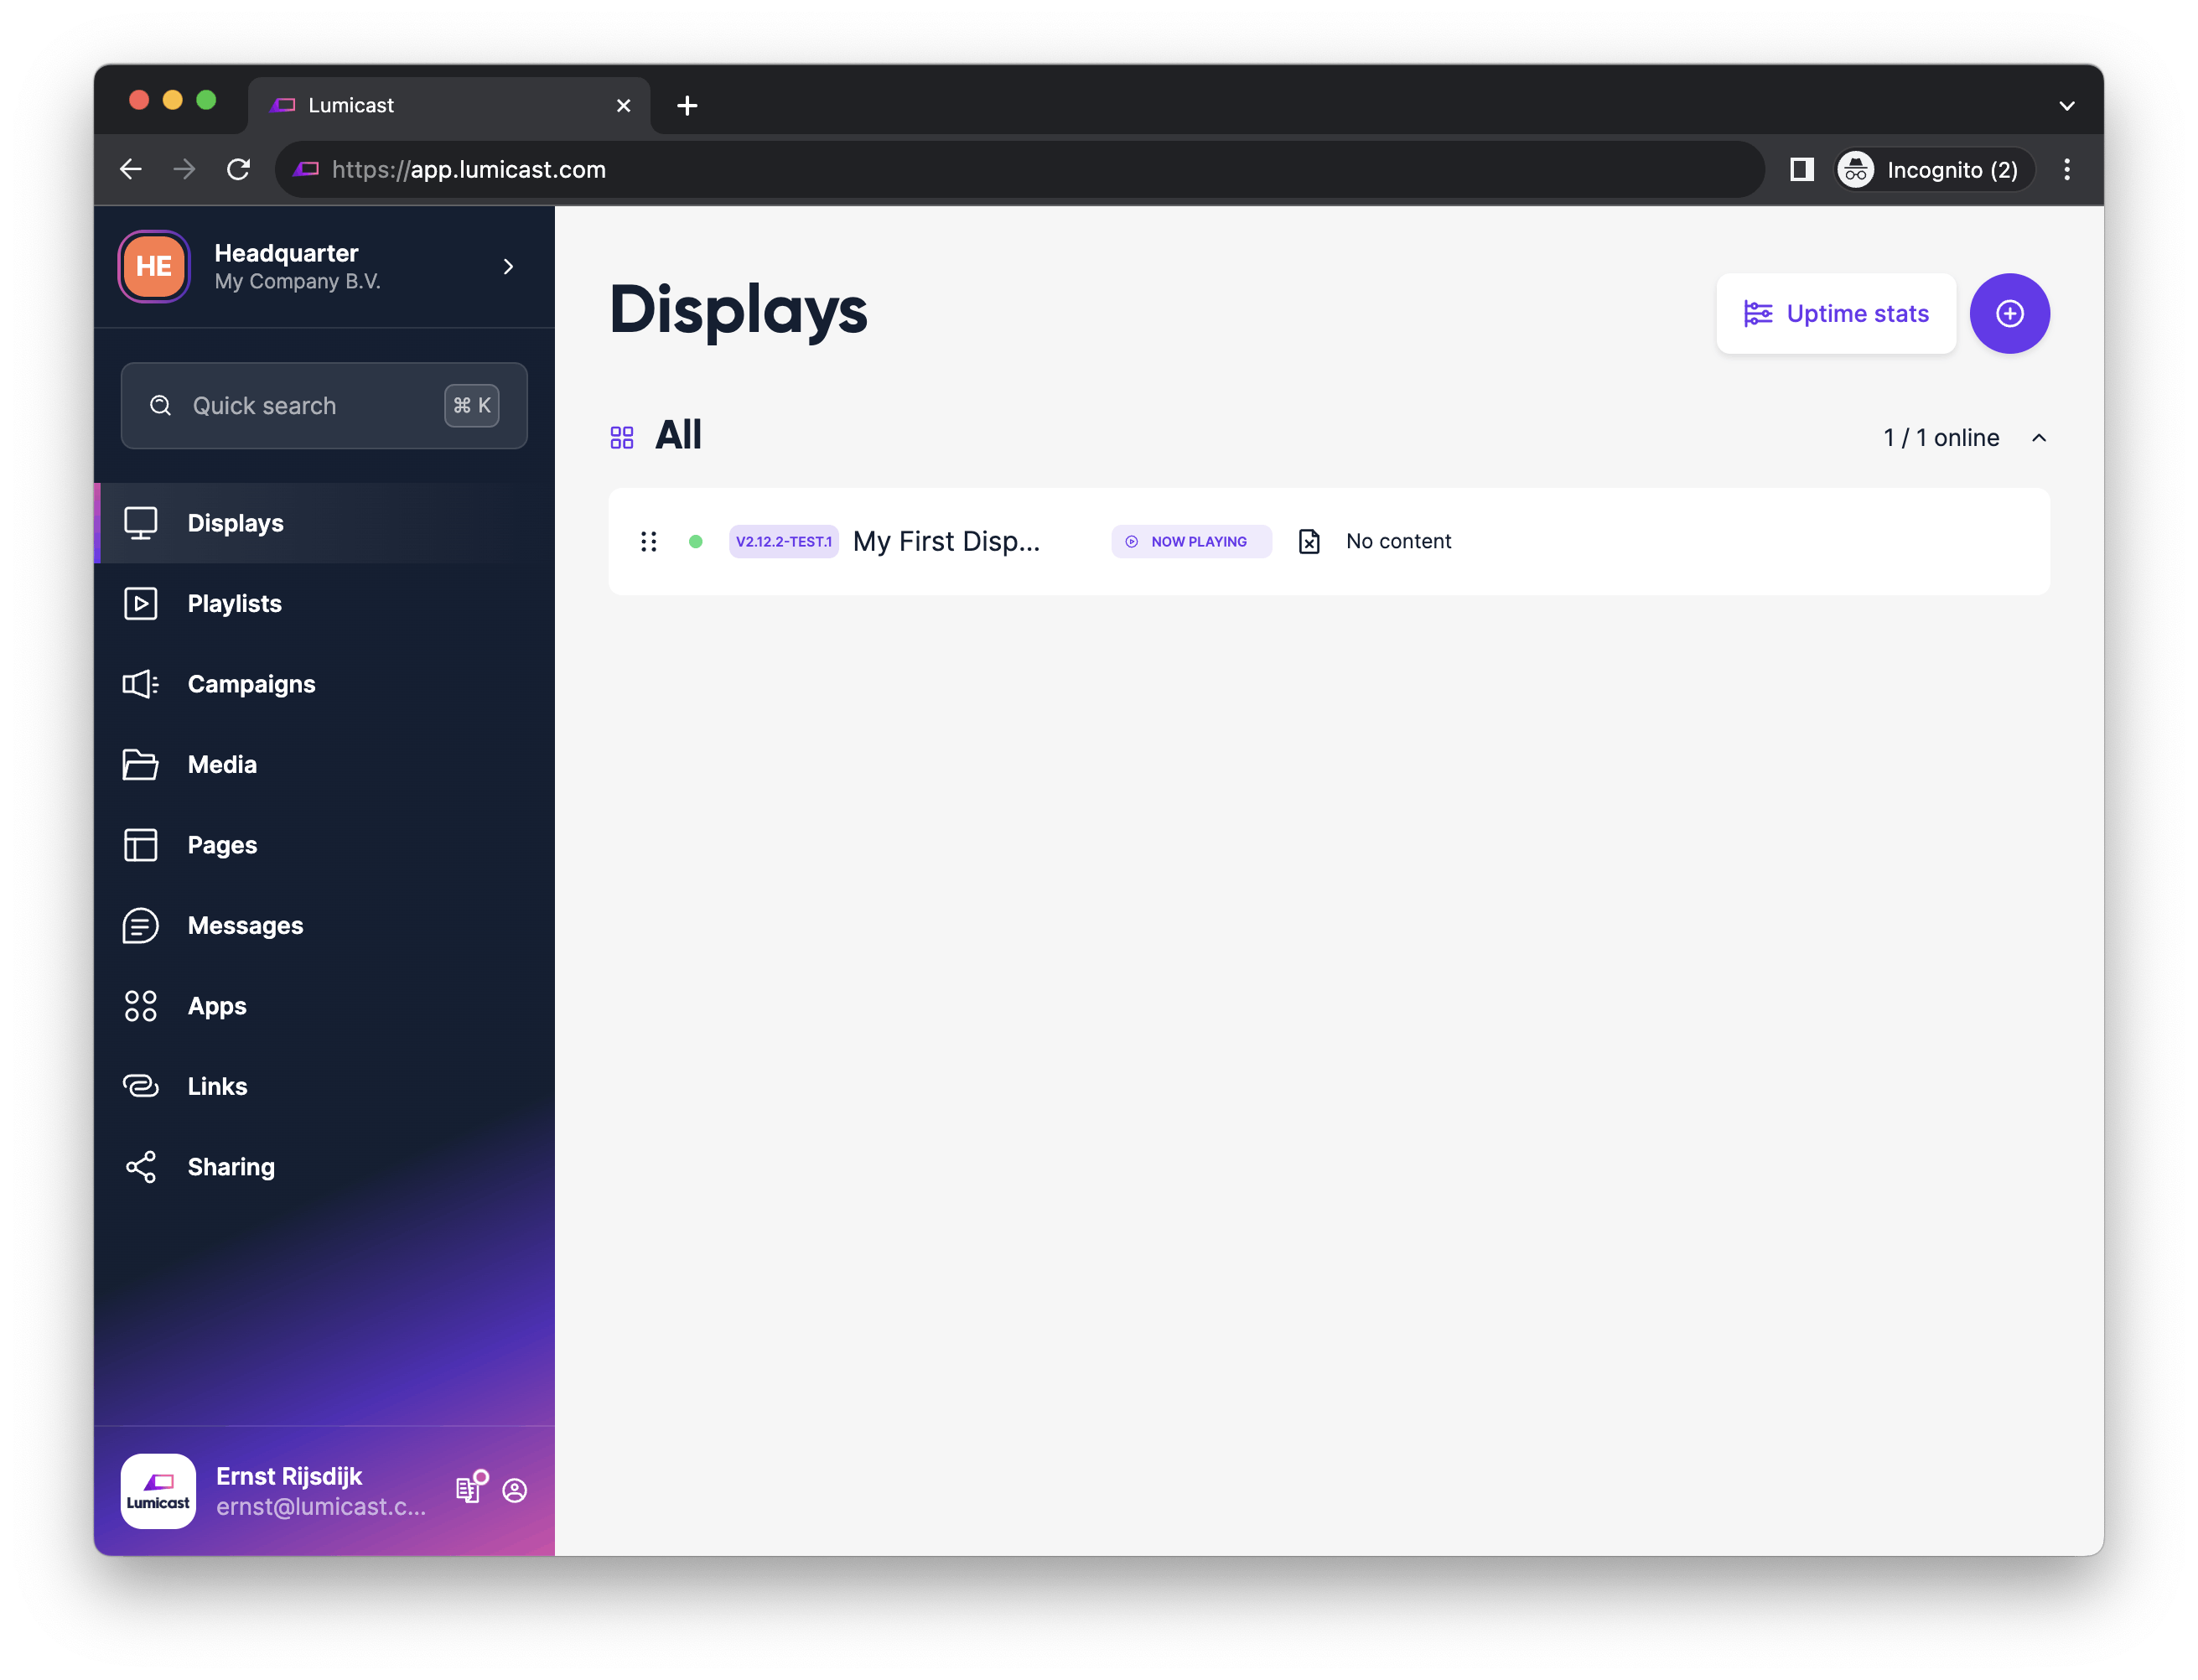This screenshot has height=1680, width=2198.
Task: Grab the drag handle of My First Display
Action: (x=648, y=541)
